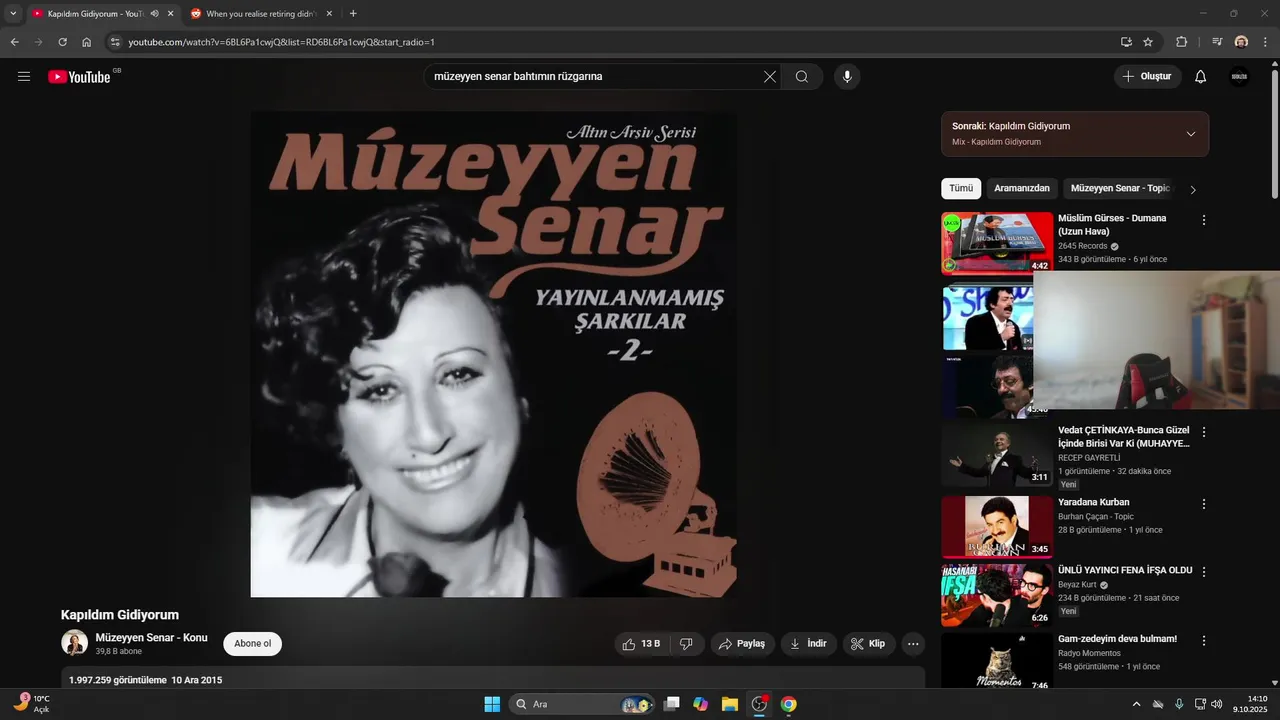Open the YouTube hamburger guide menu
Viewport: 1280px width, 720px height.
(24, 77)
